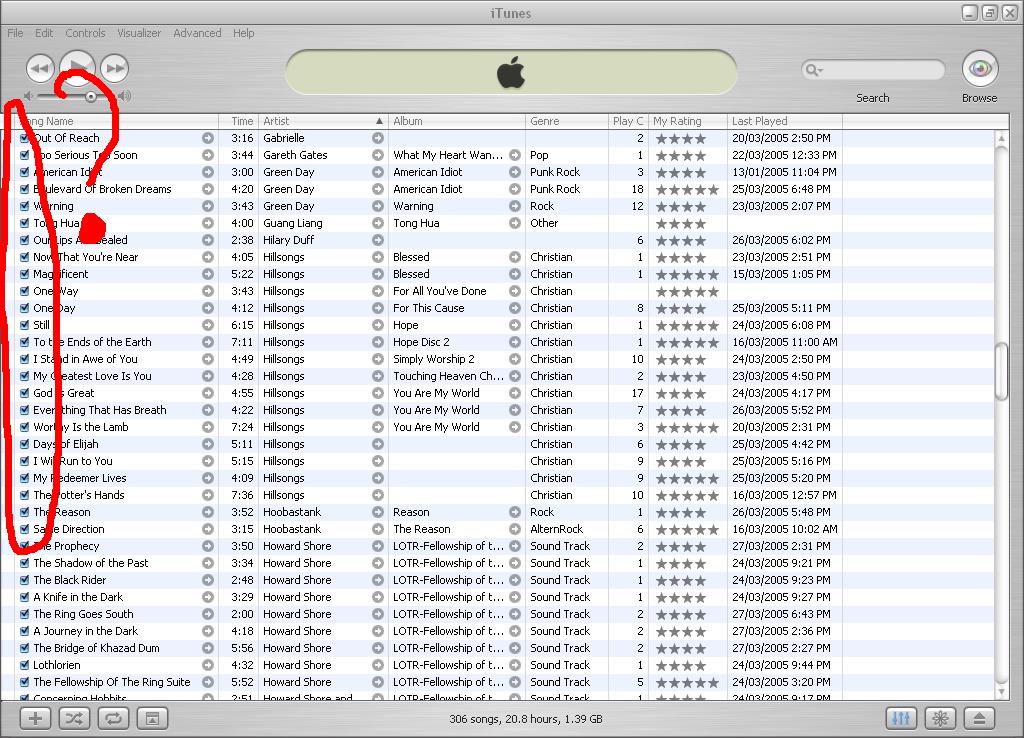Toggle Repeat at the bottom bar
The width and height of the screenshot is (1024, 738).
click(114, 718)
